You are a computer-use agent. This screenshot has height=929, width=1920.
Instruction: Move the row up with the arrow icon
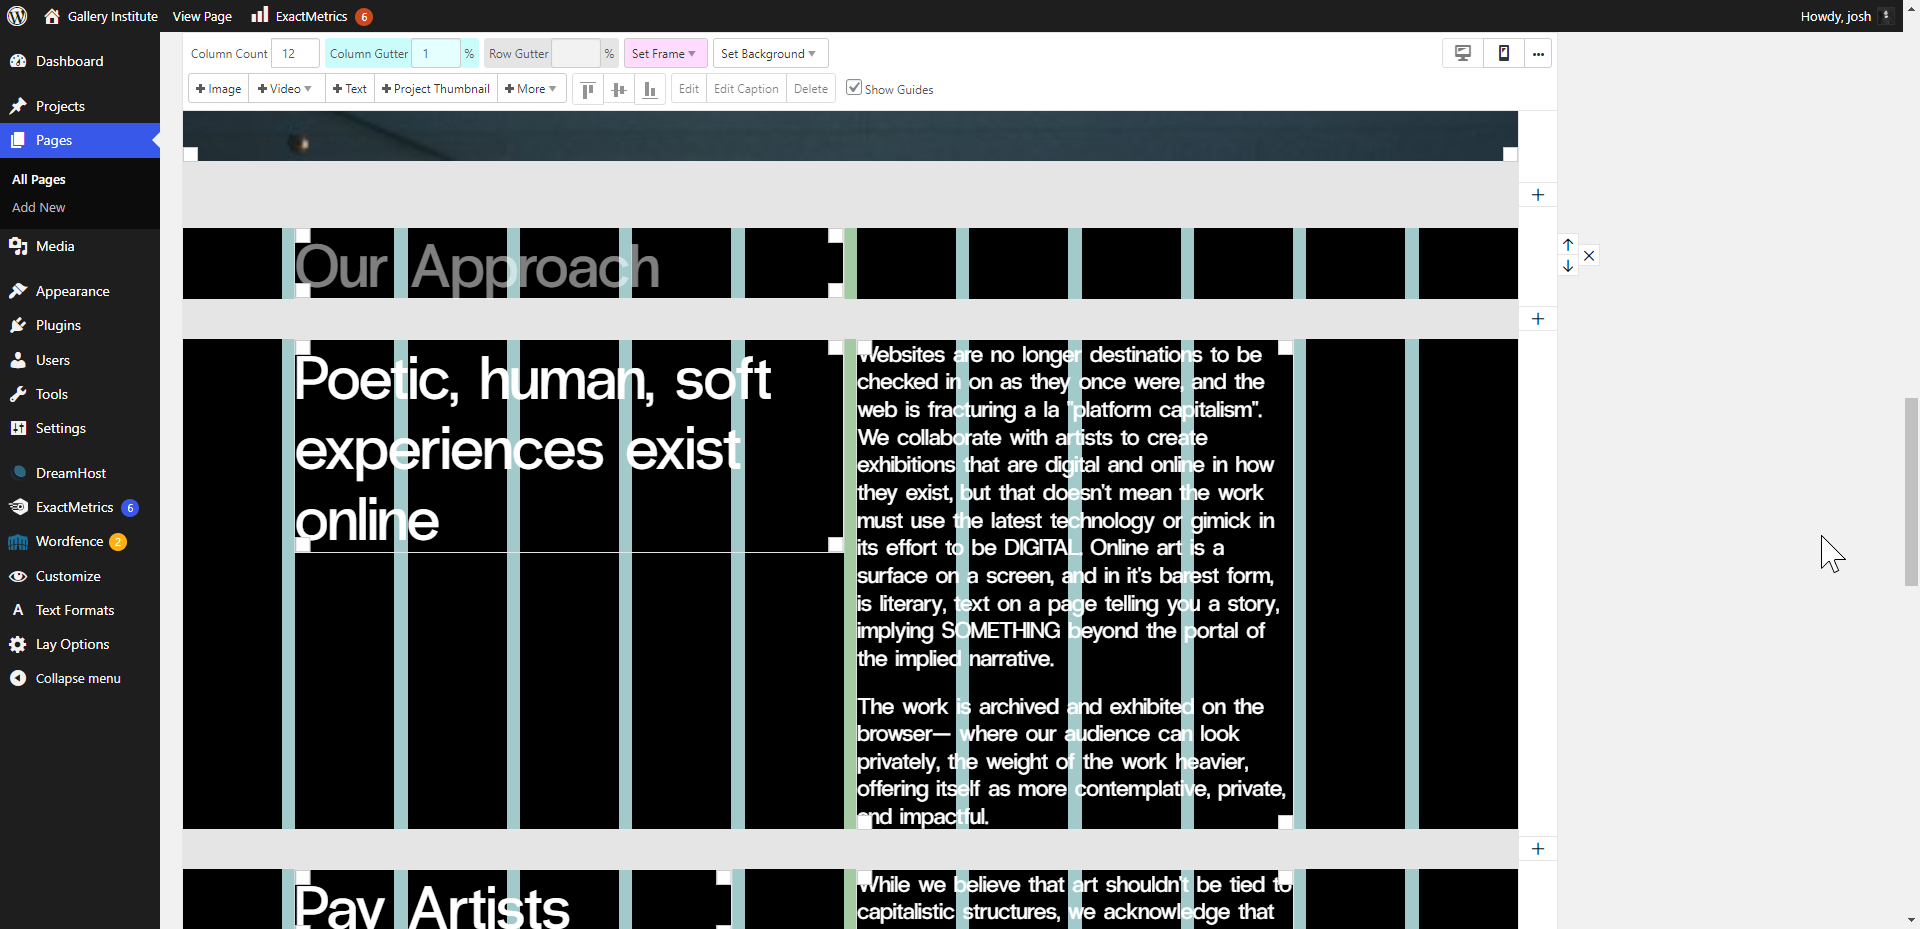click(x=1567, y=243)
